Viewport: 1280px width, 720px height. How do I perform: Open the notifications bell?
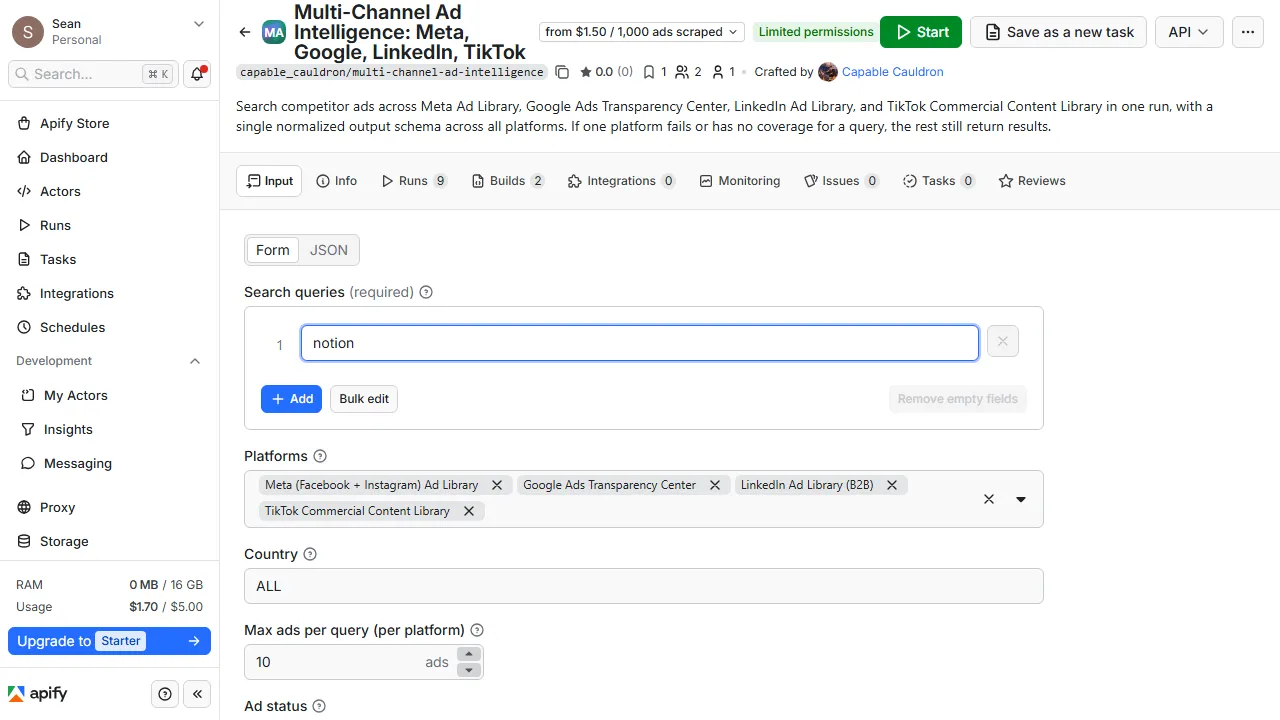[x=198, y=74]
